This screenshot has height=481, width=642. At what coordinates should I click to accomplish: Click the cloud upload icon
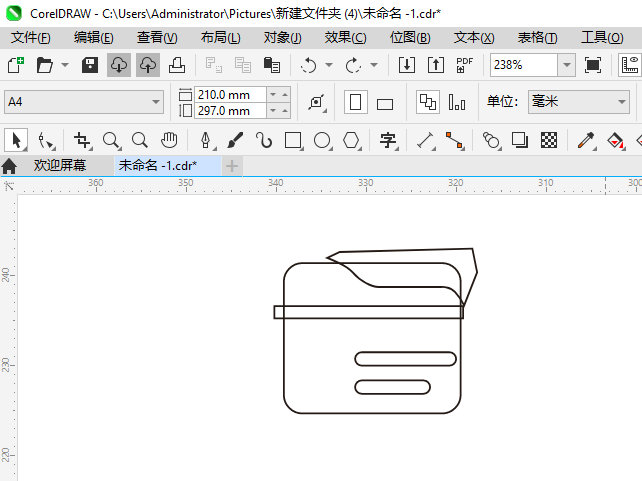tap(148, 65)
